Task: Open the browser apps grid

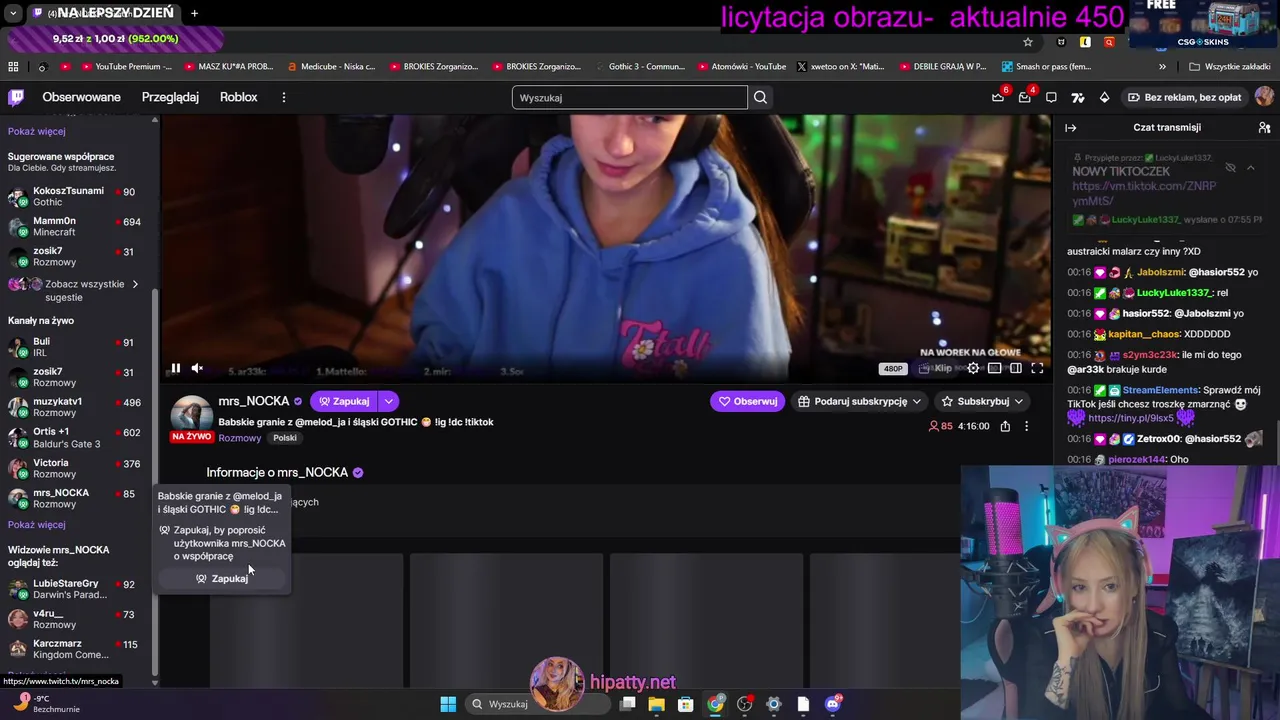Action: coord(13,67)
